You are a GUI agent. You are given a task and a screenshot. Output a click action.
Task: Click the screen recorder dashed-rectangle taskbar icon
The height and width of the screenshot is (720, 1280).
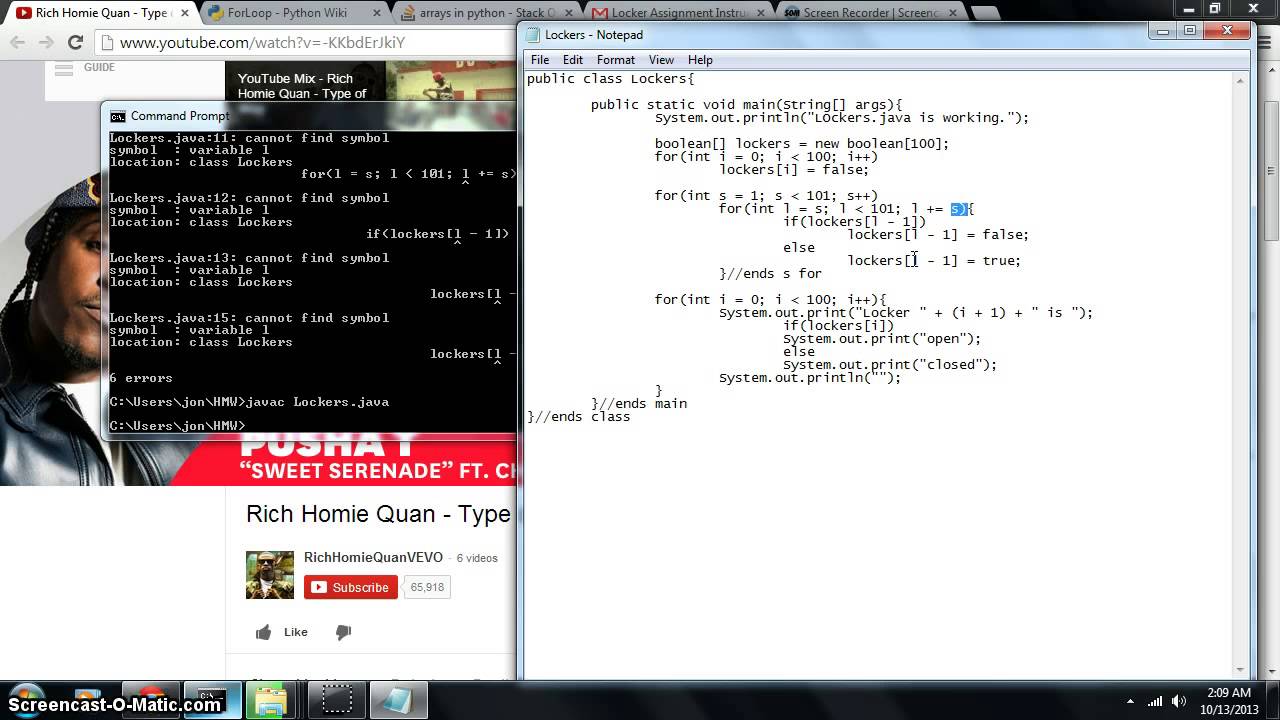point(337,700)
